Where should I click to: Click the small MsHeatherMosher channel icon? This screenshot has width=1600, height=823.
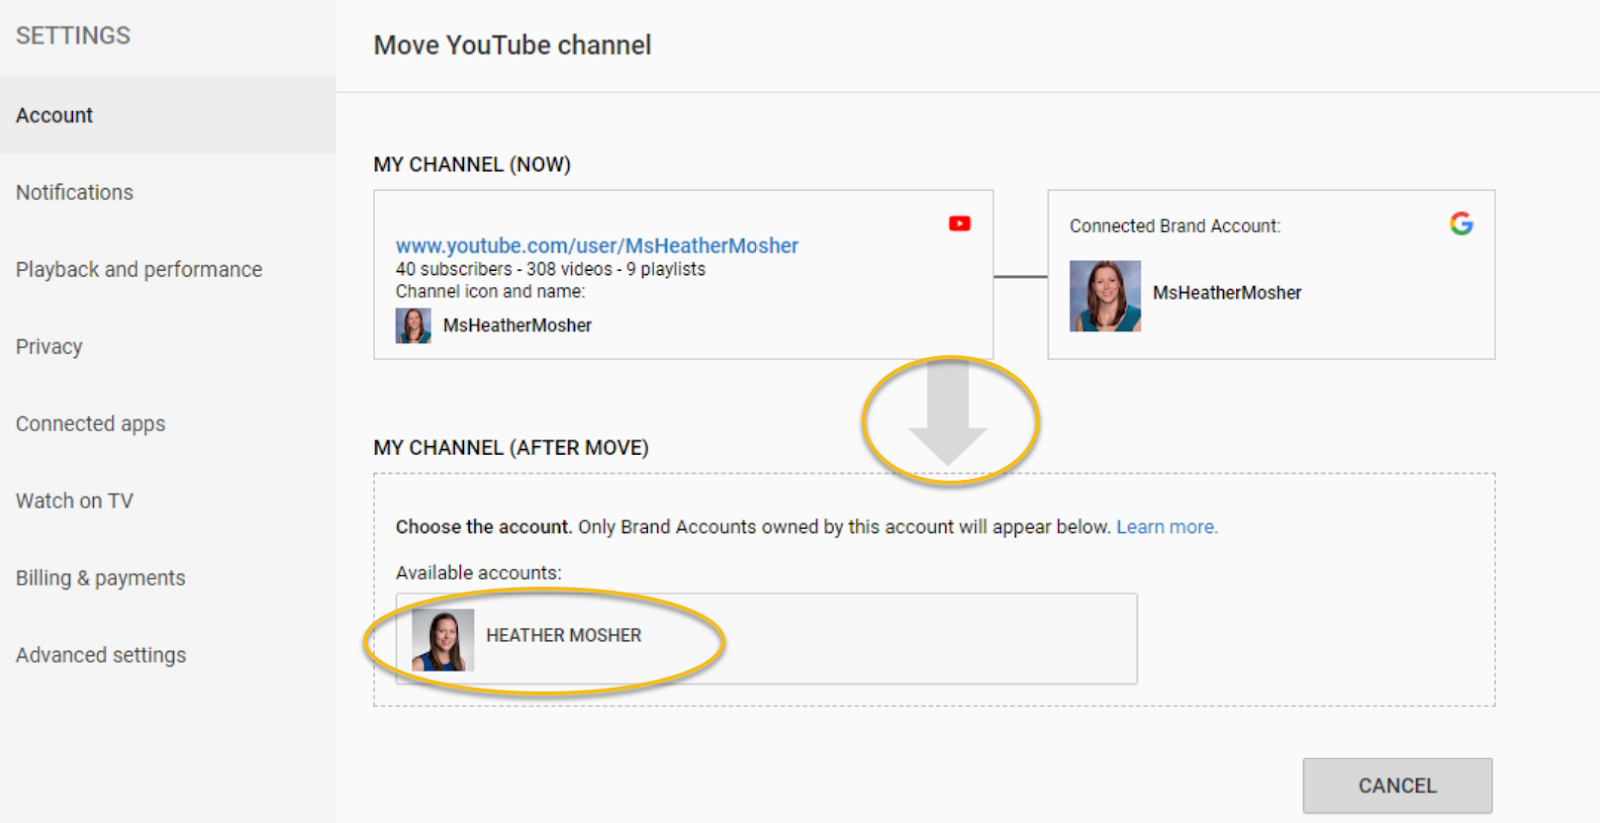pos(413,326)
